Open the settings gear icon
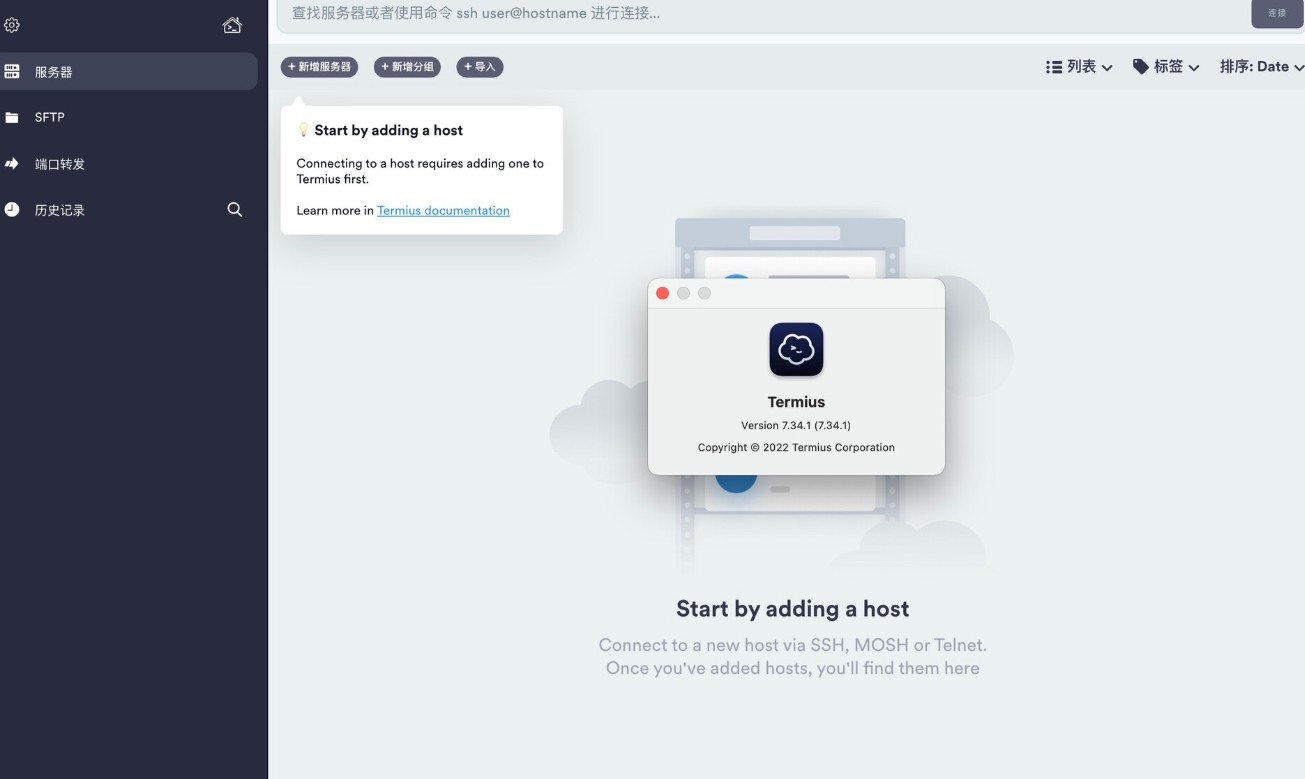This screenshot has height=779, width=1305. pyautogui.click(x=12, y=26)
